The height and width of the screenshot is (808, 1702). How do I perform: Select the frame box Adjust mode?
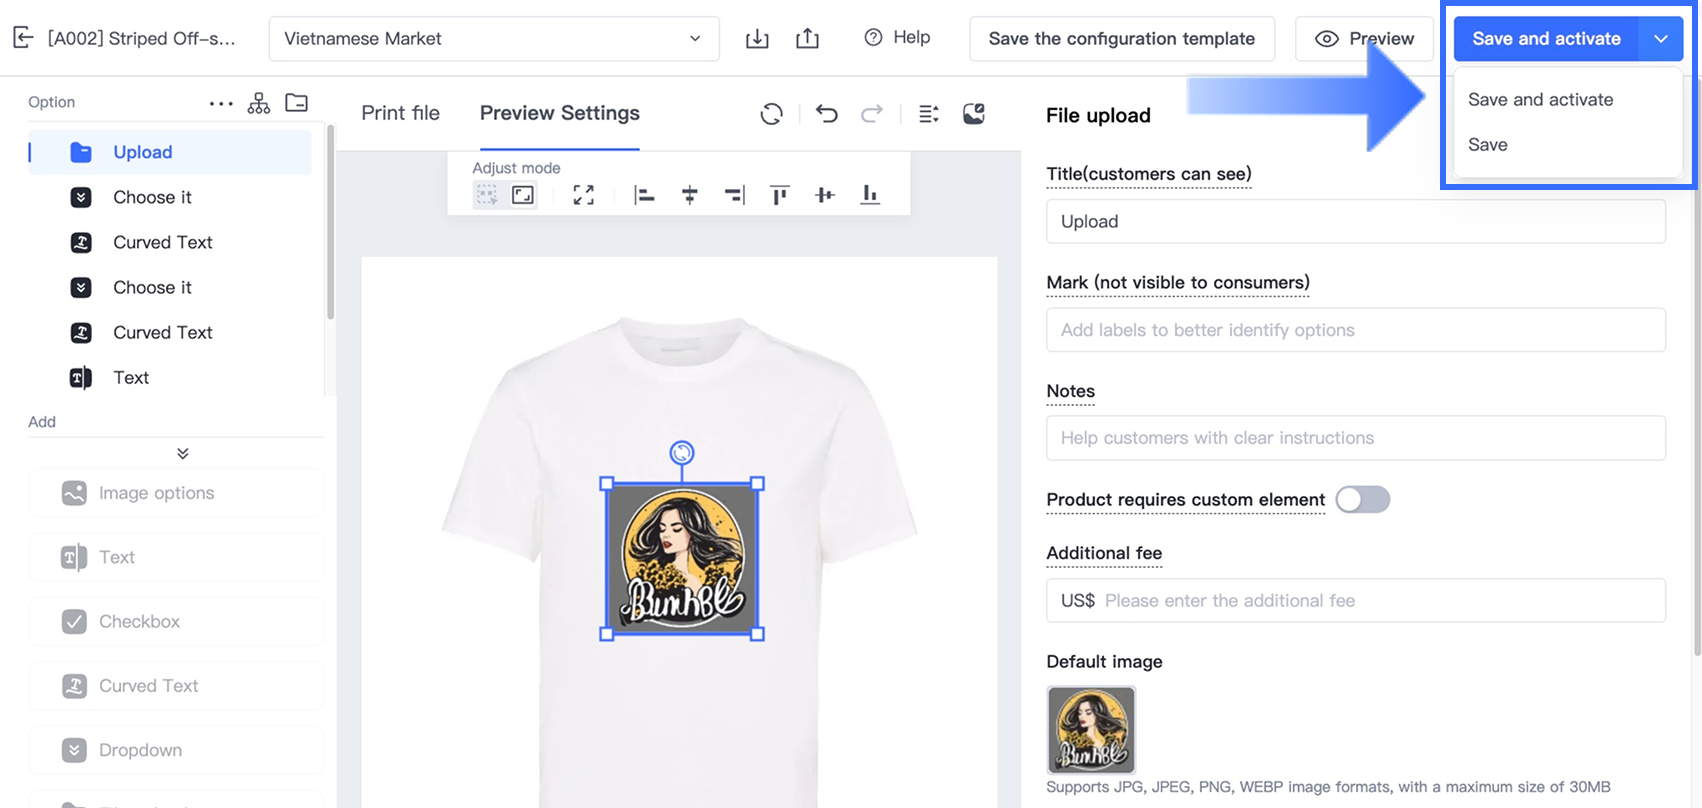click(x=523, y=195)
